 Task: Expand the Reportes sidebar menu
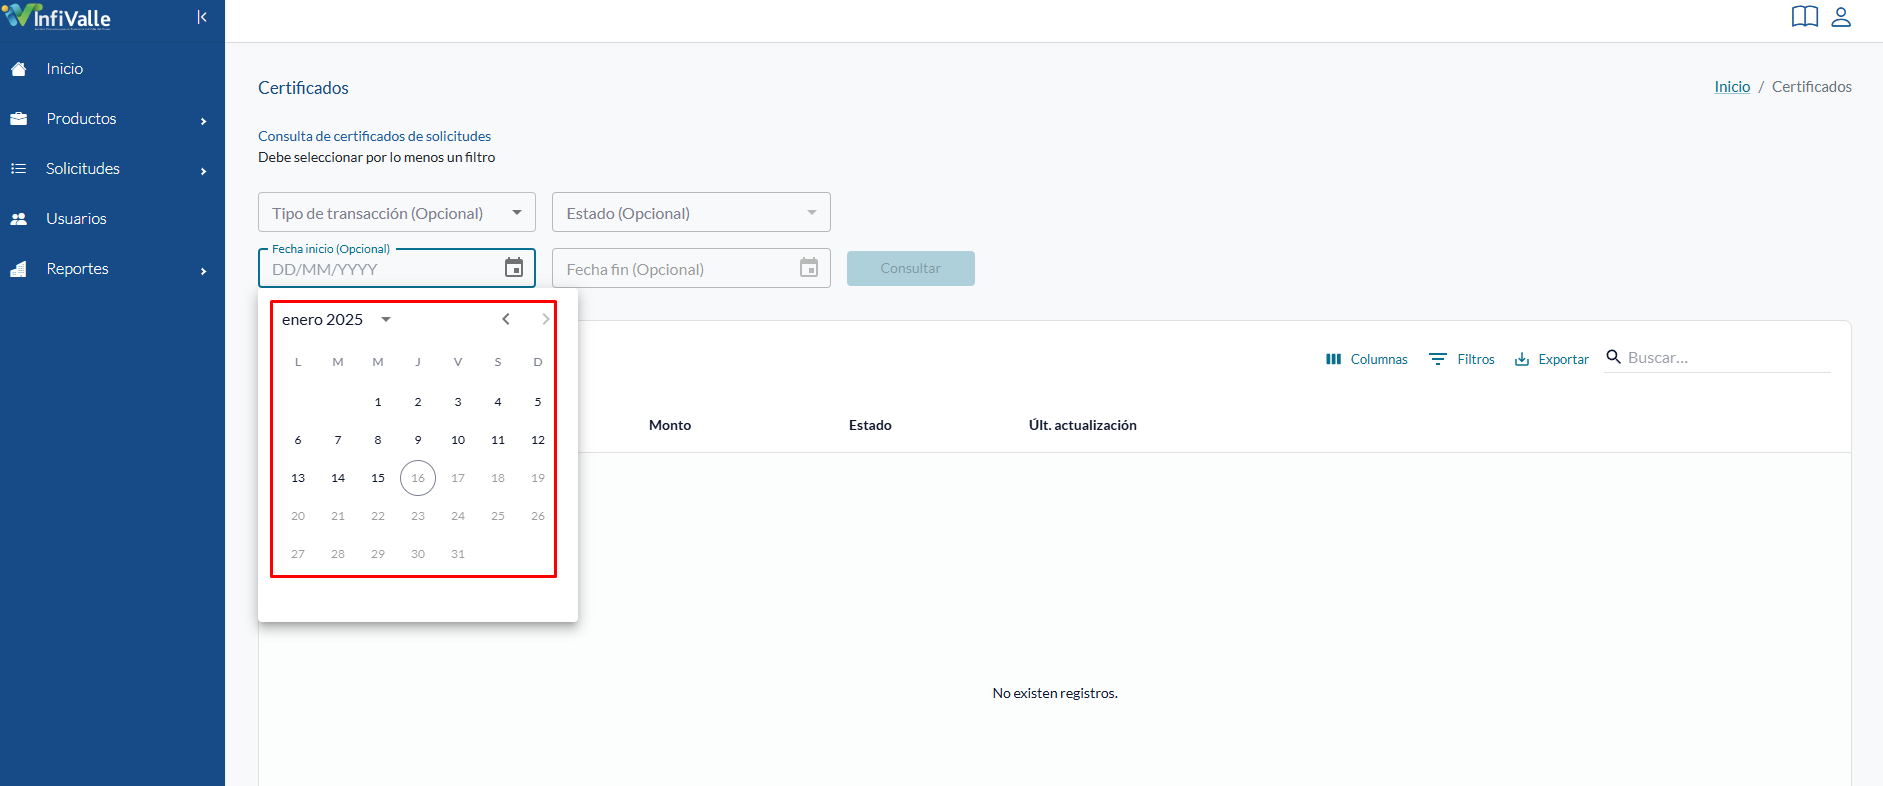[112, 269]
